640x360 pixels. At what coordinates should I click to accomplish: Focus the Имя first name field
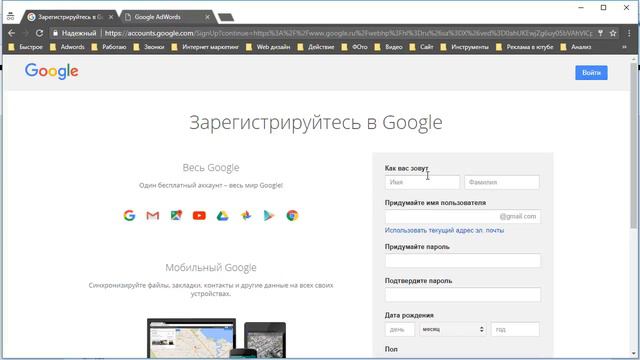[x=422, y=182]
